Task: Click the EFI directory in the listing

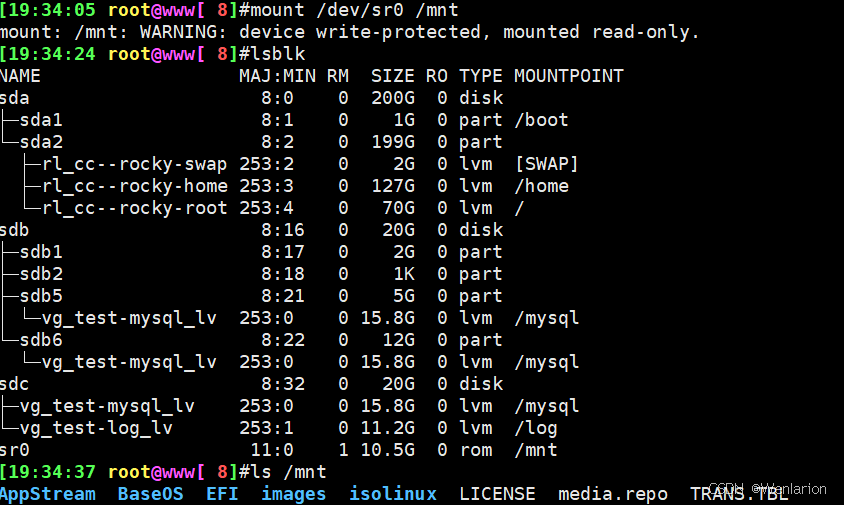Action: (222, 494)
